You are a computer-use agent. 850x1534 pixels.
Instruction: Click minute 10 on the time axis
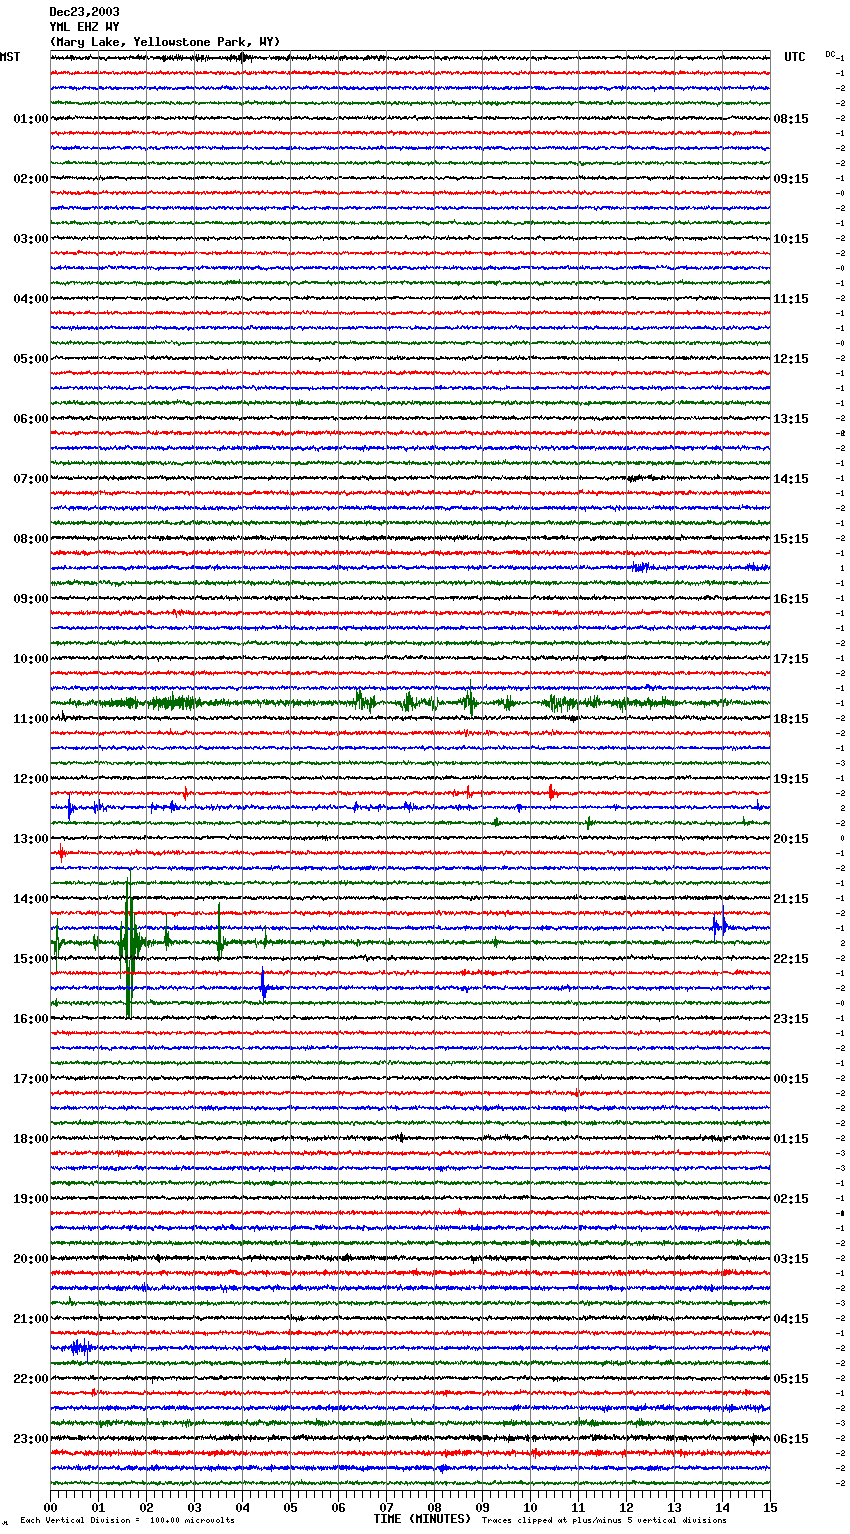tap(530, 1507)
